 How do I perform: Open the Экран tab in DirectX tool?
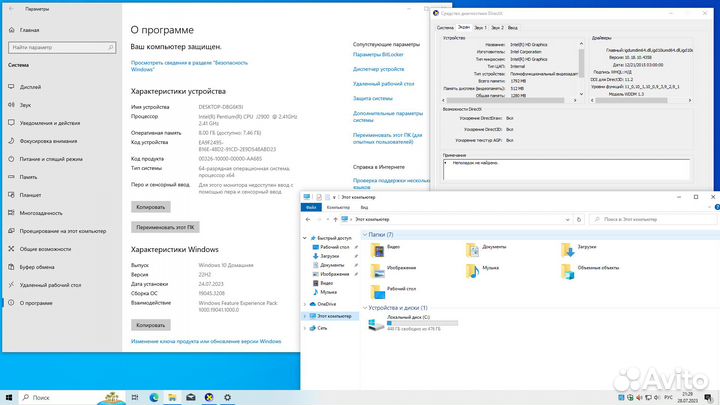[467, 27]
